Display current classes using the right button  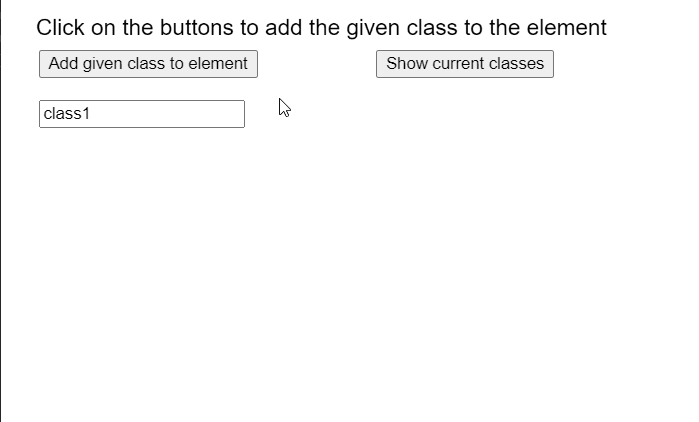tap(465, 64)
